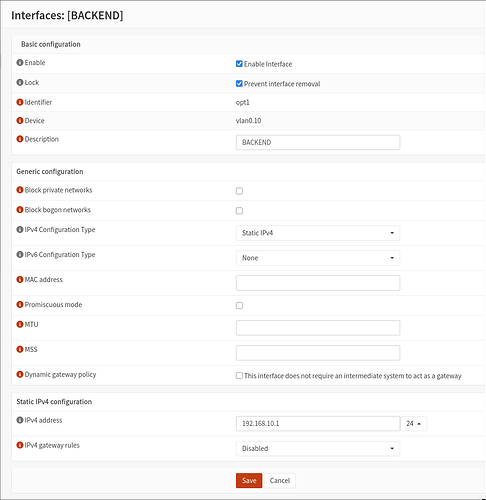Image resolution: width=486 pixels, height=500 pixels.
Task: Click the Cancel button
Action: (280, 481)
